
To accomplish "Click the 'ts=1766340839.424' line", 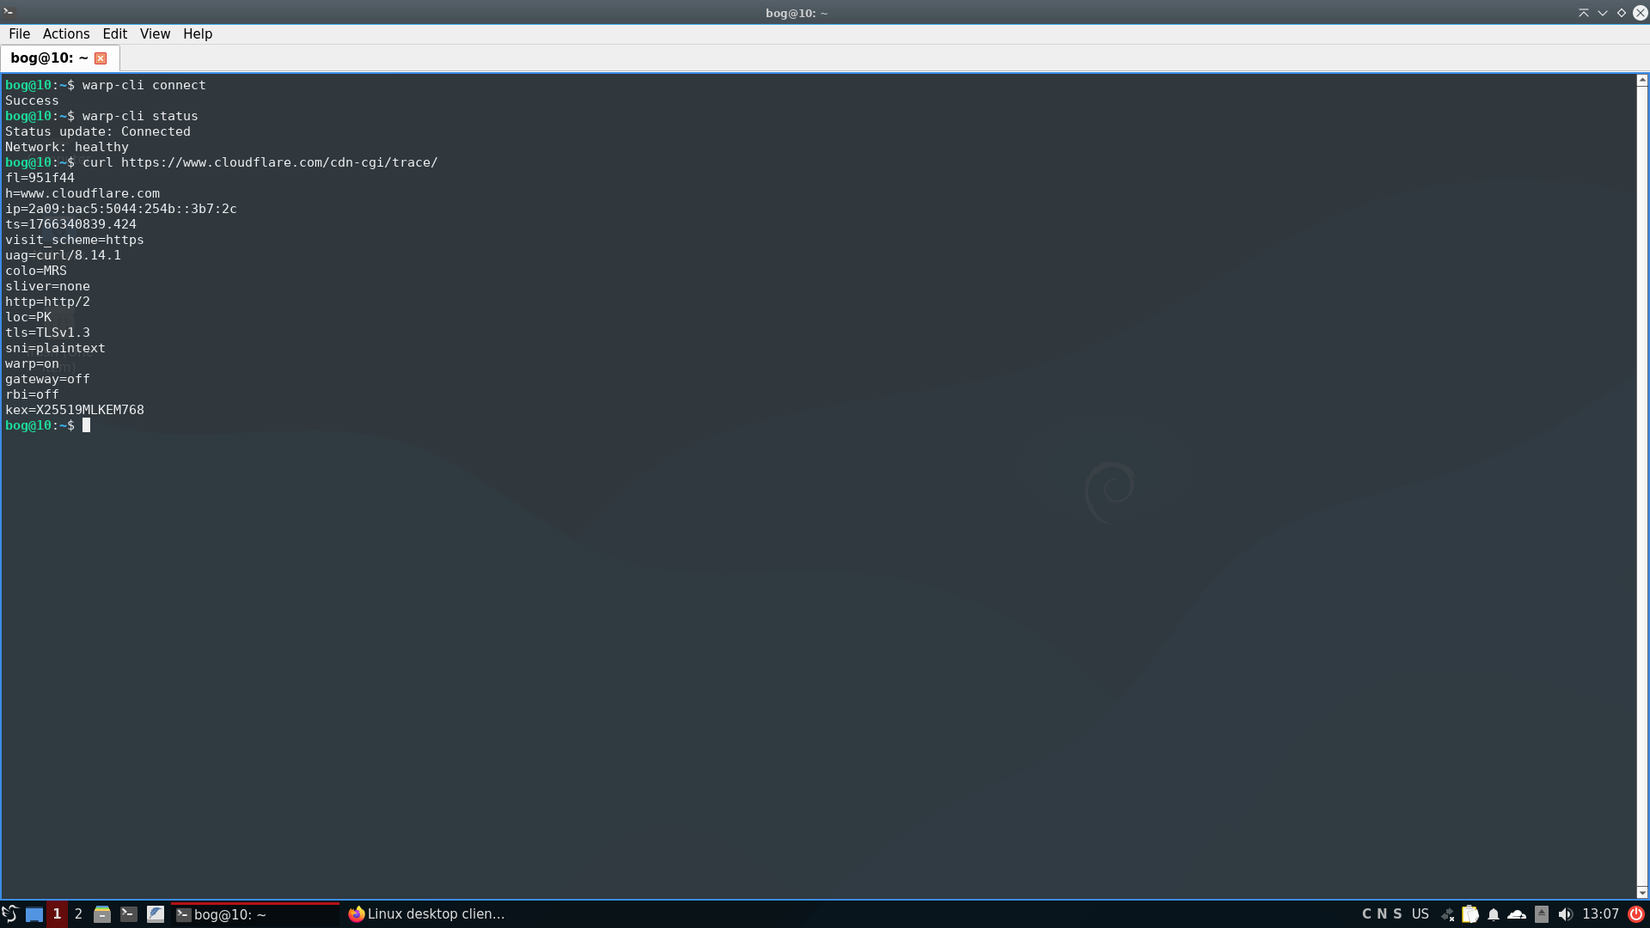I will 71,224.
